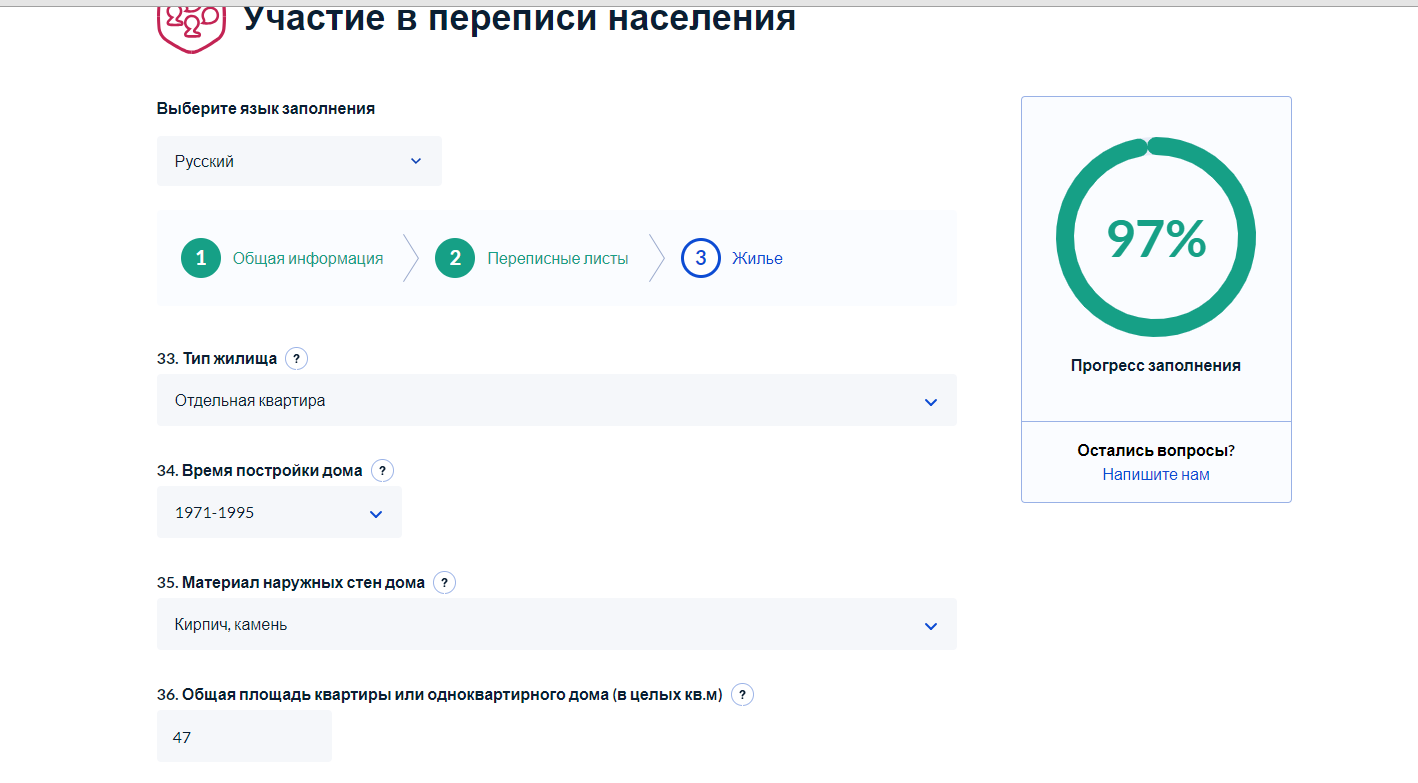1418x783 pixels.
Task: Expand the Отдельная квартира housing type dropdown
Action: coord(557,400)
